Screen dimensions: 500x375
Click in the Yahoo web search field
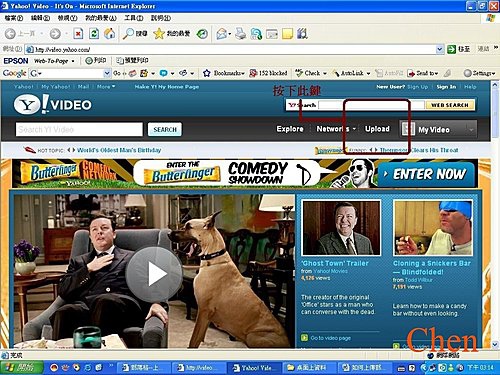click(x=371, y=105)
